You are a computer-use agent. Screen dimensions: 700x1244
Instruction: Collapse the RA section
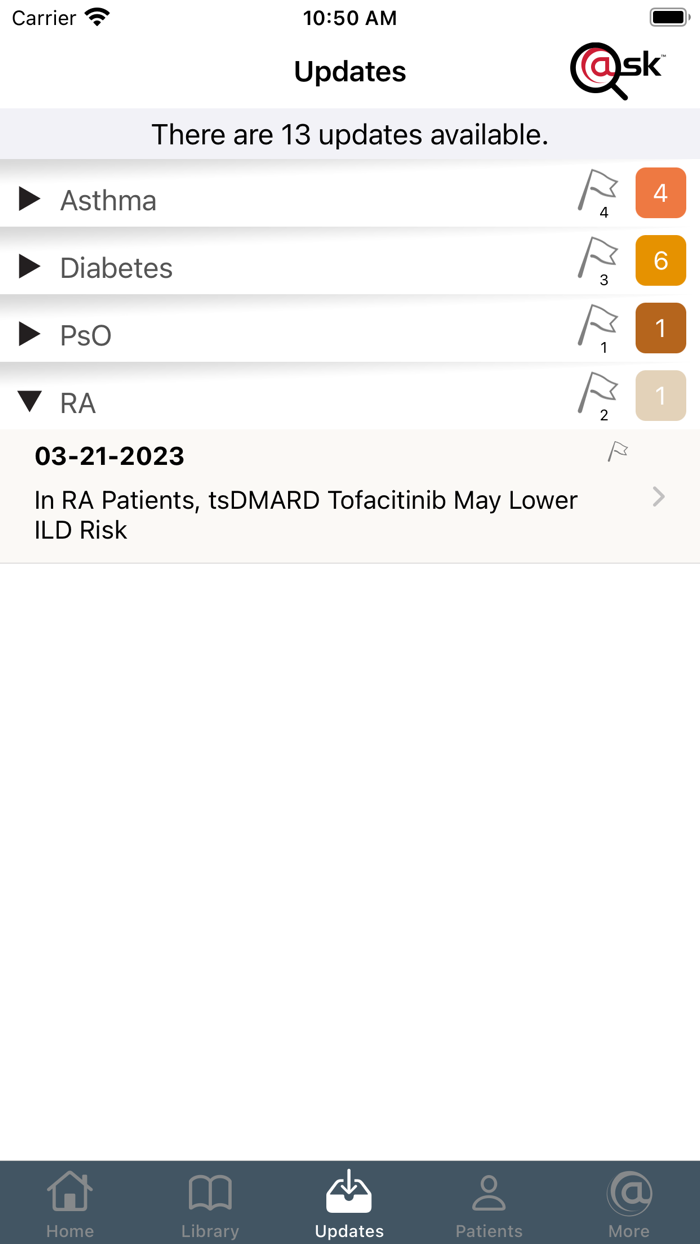[30, 402]
